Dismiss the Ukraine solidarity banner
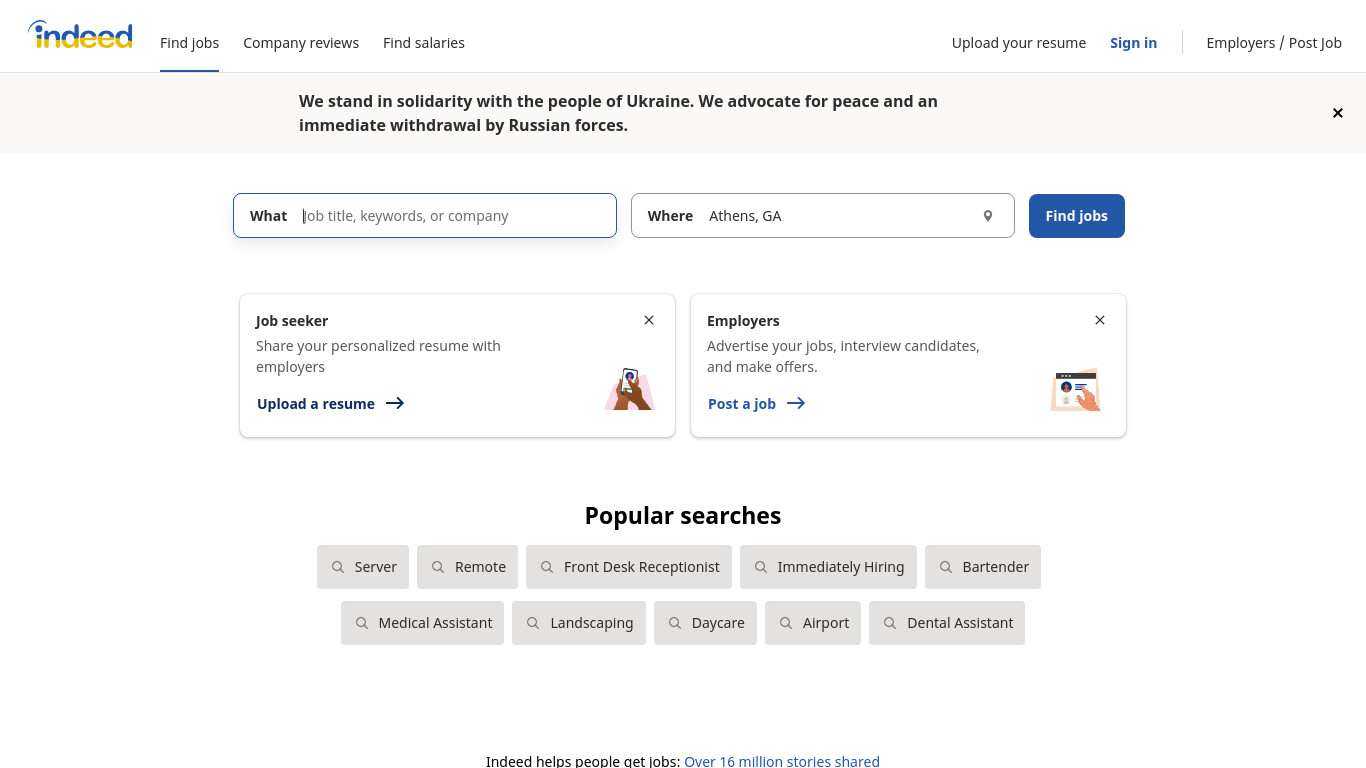The width and height of the screenshot is (1366, 768). 1338,113
